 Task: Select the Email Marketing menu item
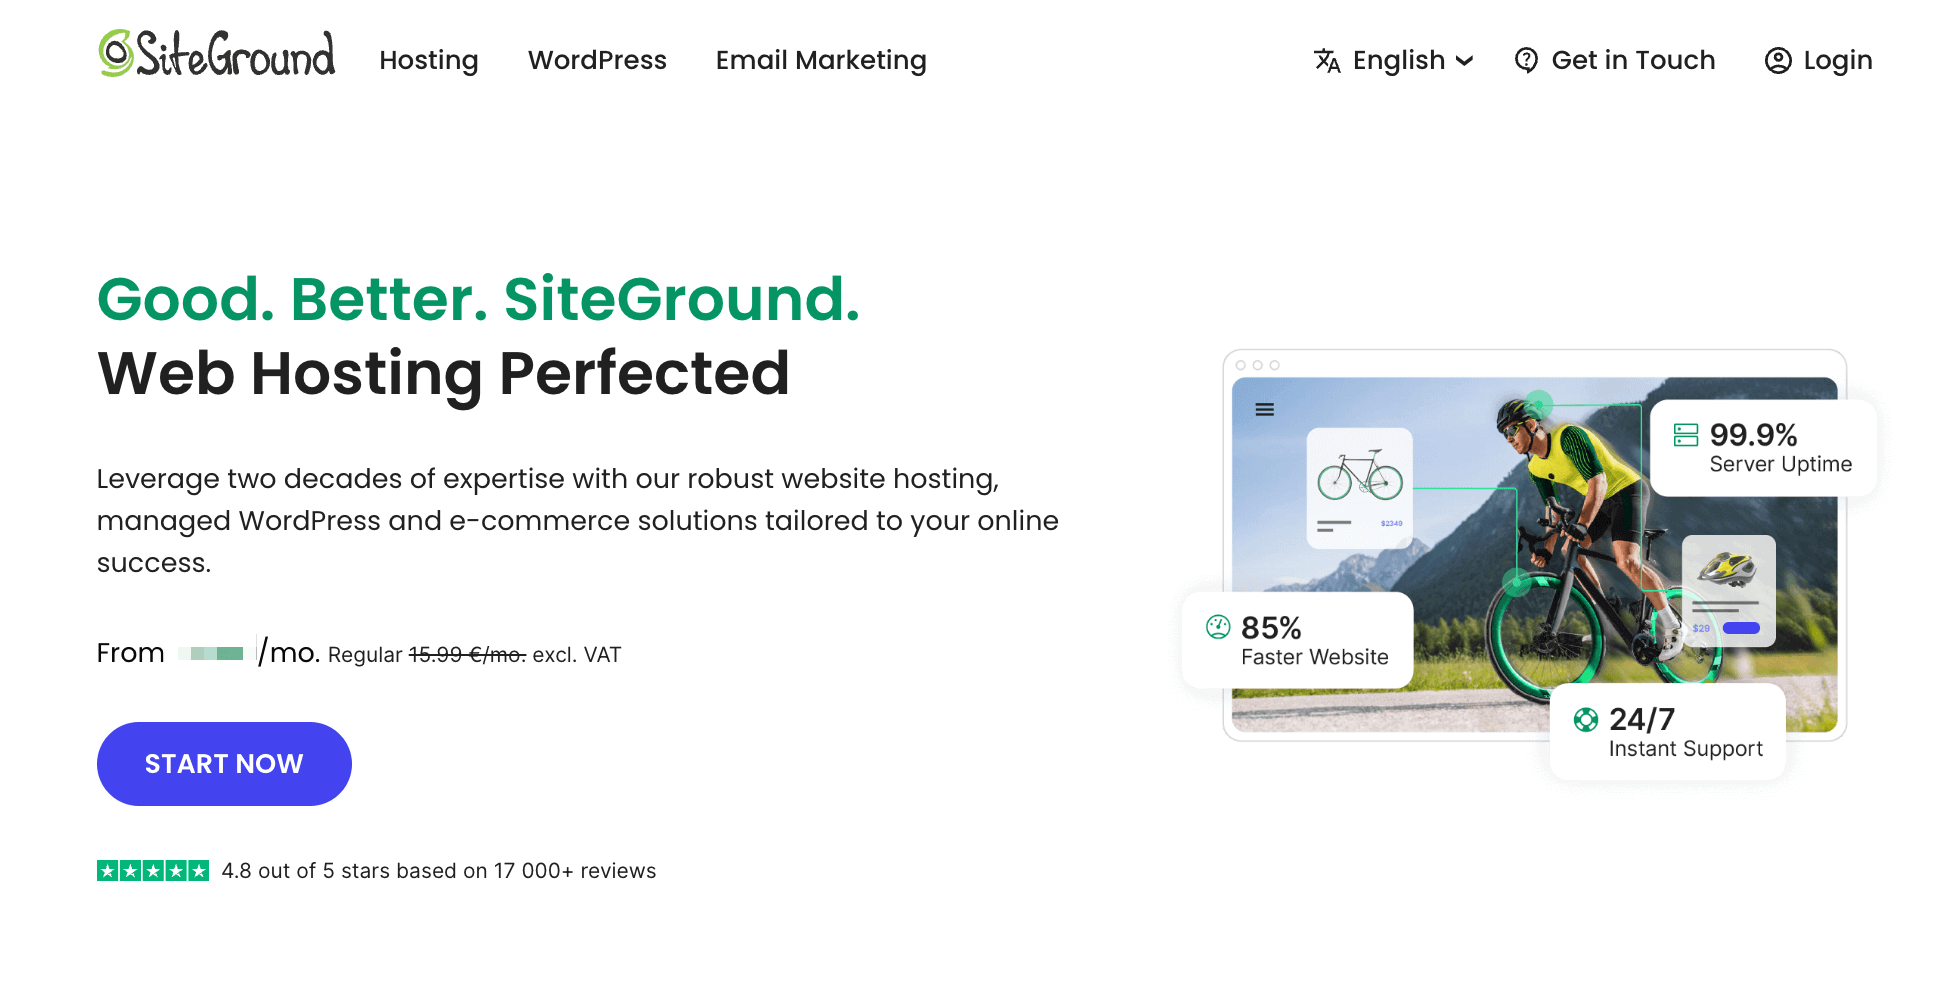pyautogui.click(x=820, y=61)
